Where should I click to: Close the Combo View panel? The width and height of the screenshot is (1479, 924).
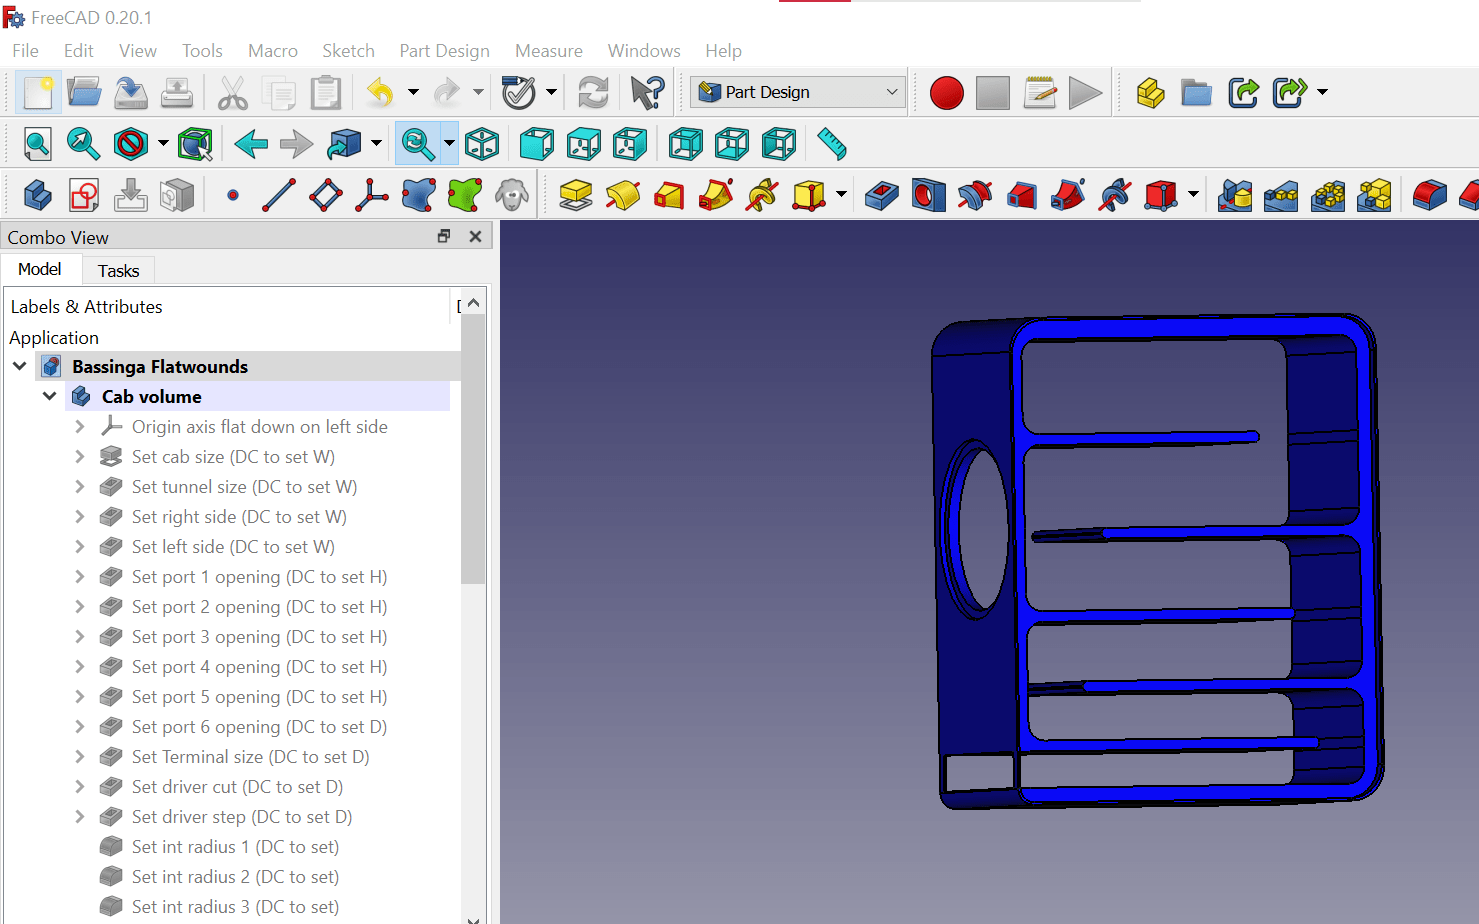point(476,236)
